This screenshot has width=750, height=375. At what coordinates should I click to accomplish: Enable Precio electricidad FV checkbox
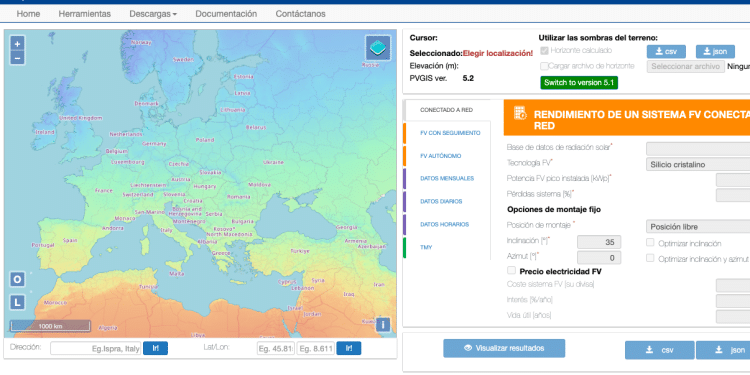[x=511, y=270]
